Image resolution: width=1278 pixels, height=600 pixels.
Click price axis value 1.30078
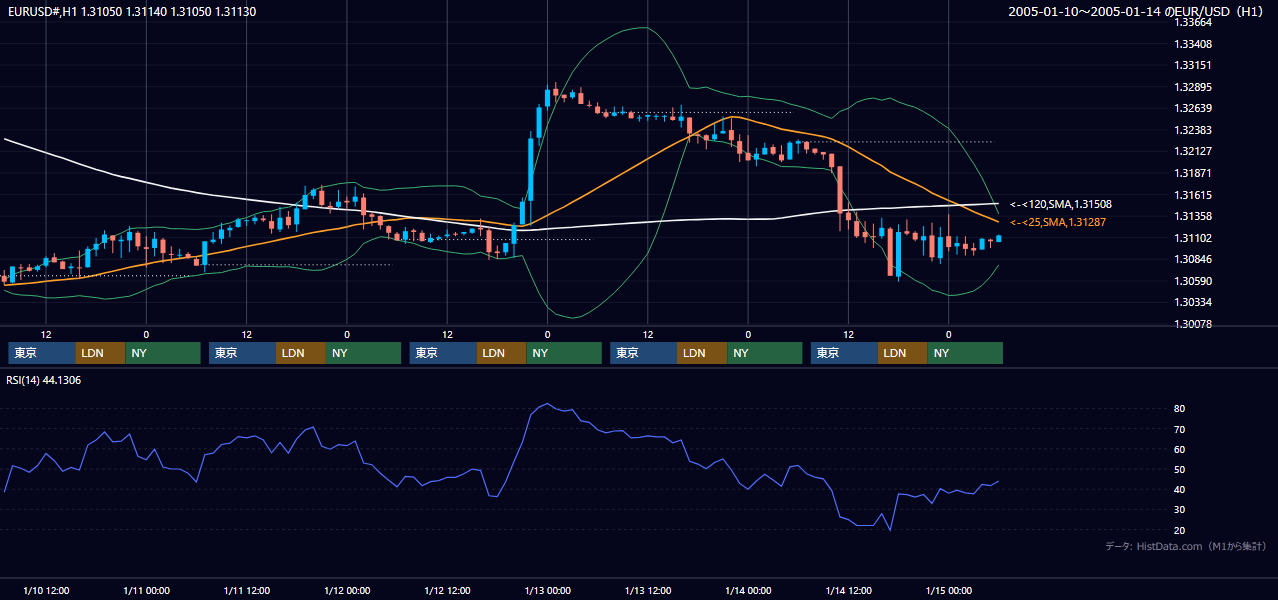[1193, 324]
